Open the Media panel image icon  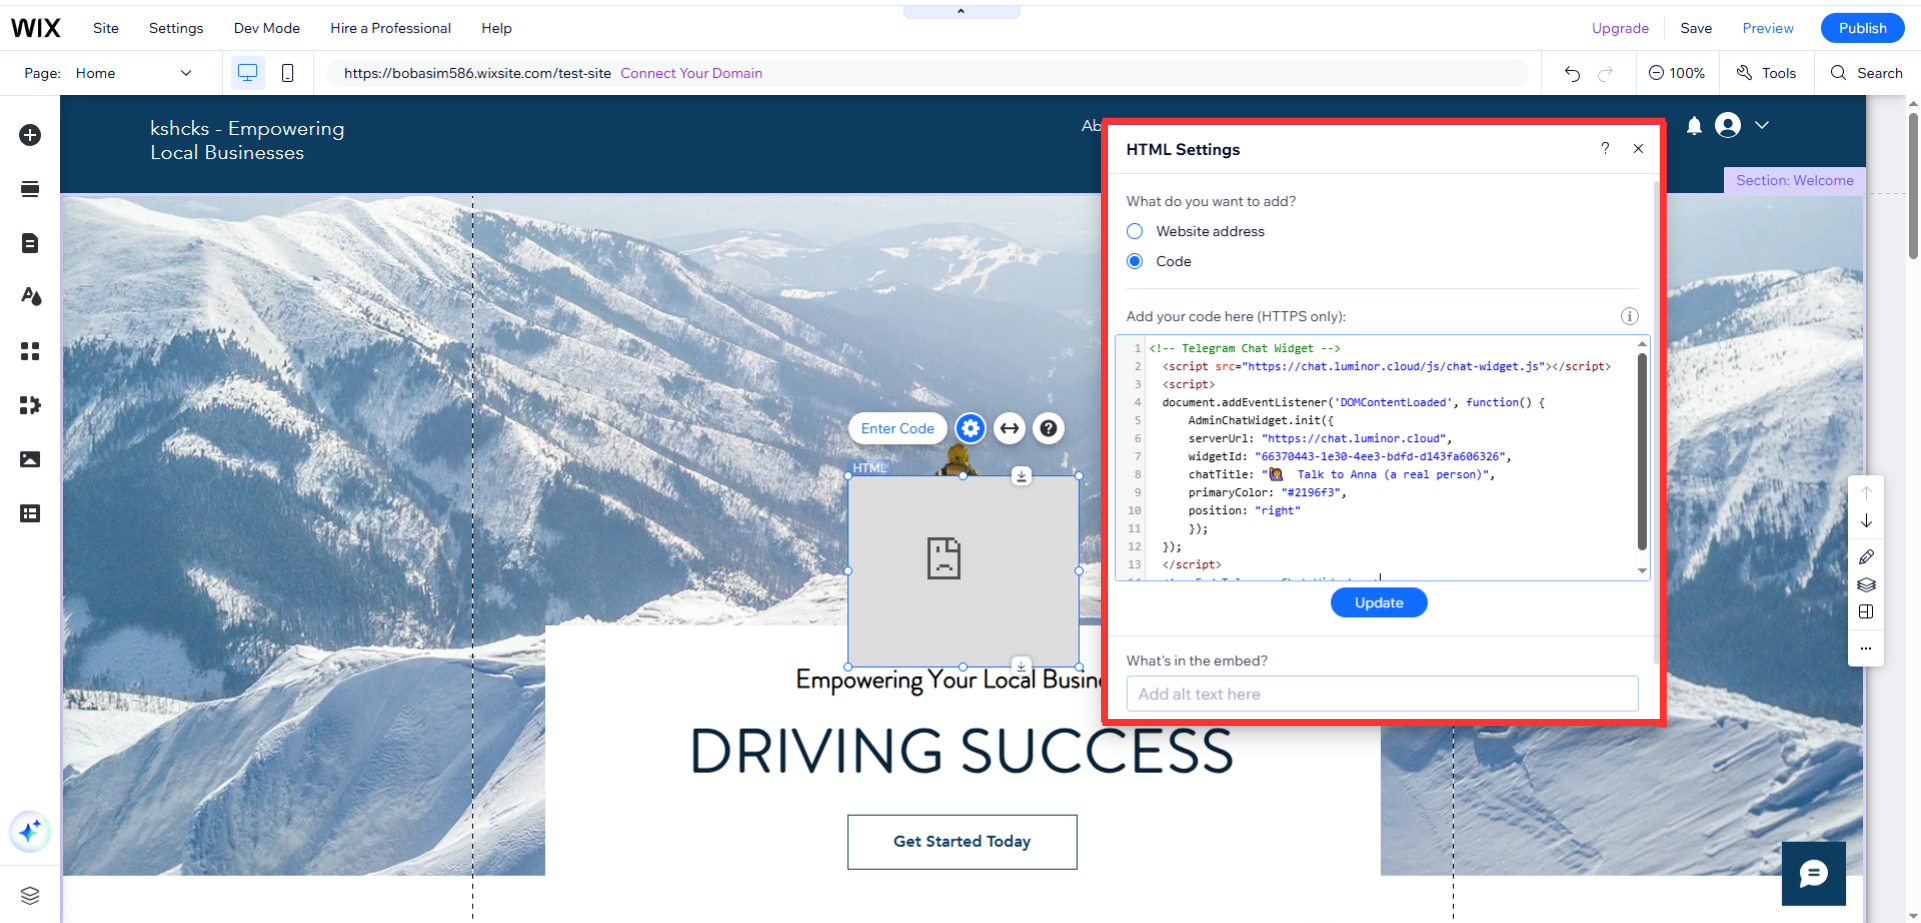(30, 459)
